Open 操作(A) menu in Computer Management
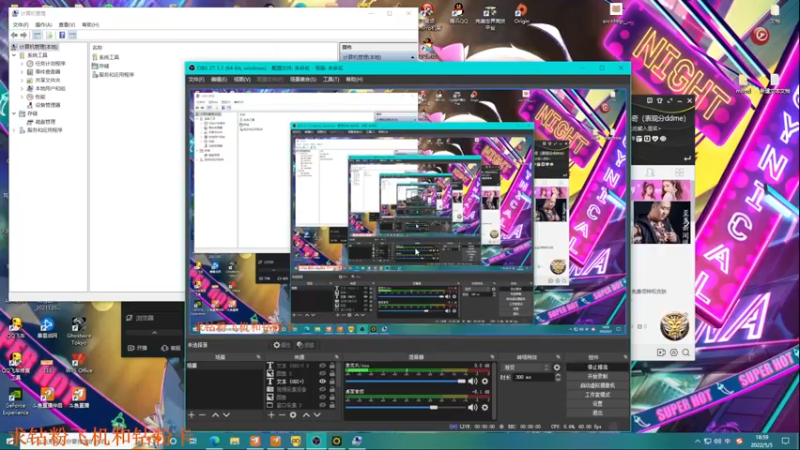800x450 pixels. tap(43, 24)
